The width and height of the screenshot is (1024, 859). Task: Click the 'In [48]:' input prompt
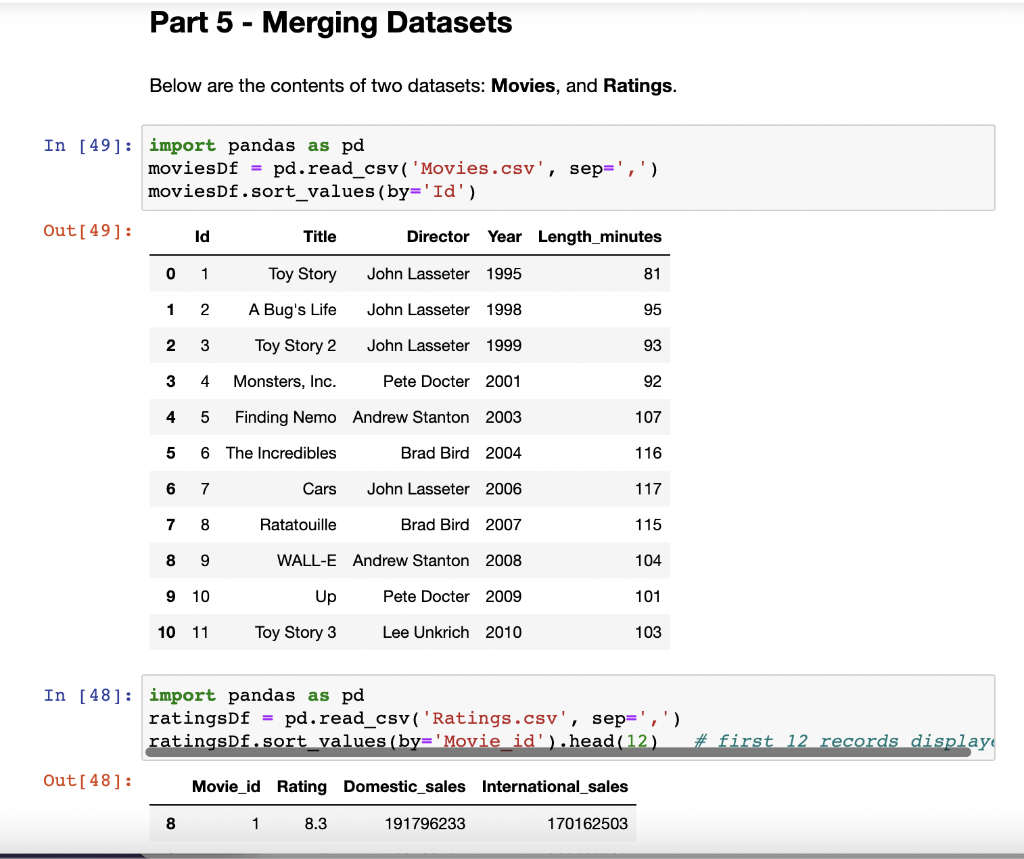88,695
